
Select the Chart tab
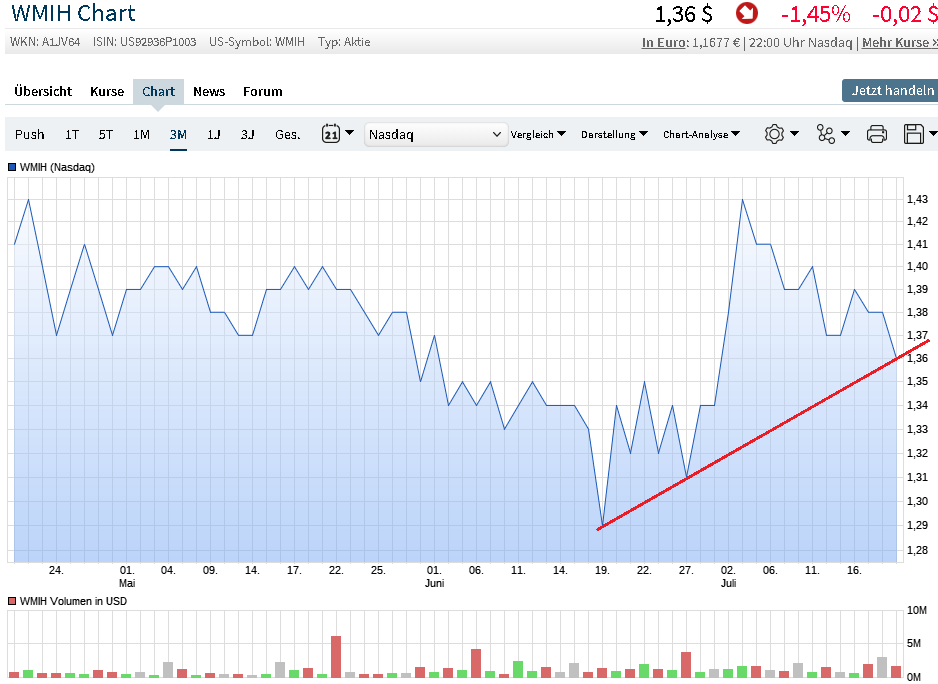click(x=158, y=92)
